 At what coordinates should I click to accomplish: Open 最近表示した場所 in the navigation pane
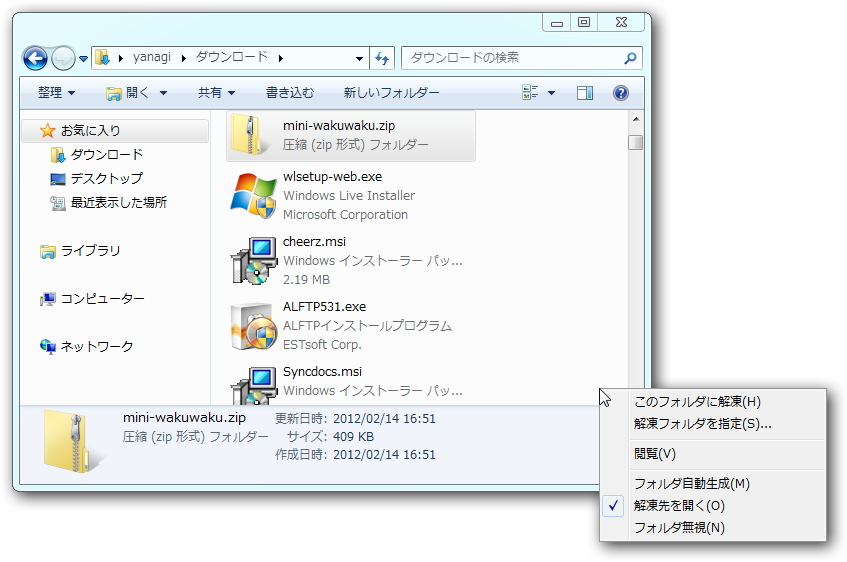click(x=118, y=202)
